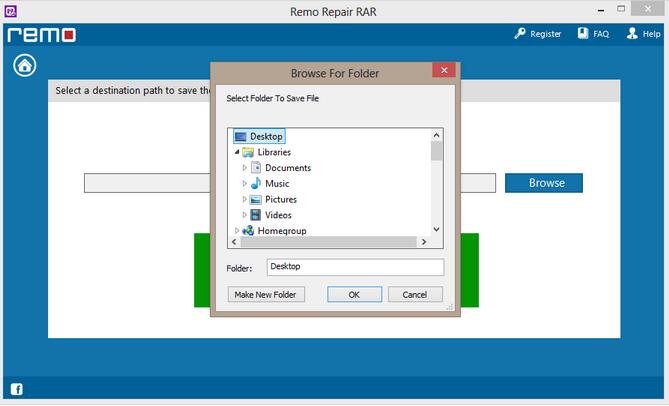Open the FAQ book icon
The width and height of the screenshot is (669, 406).
pos(582,33)
